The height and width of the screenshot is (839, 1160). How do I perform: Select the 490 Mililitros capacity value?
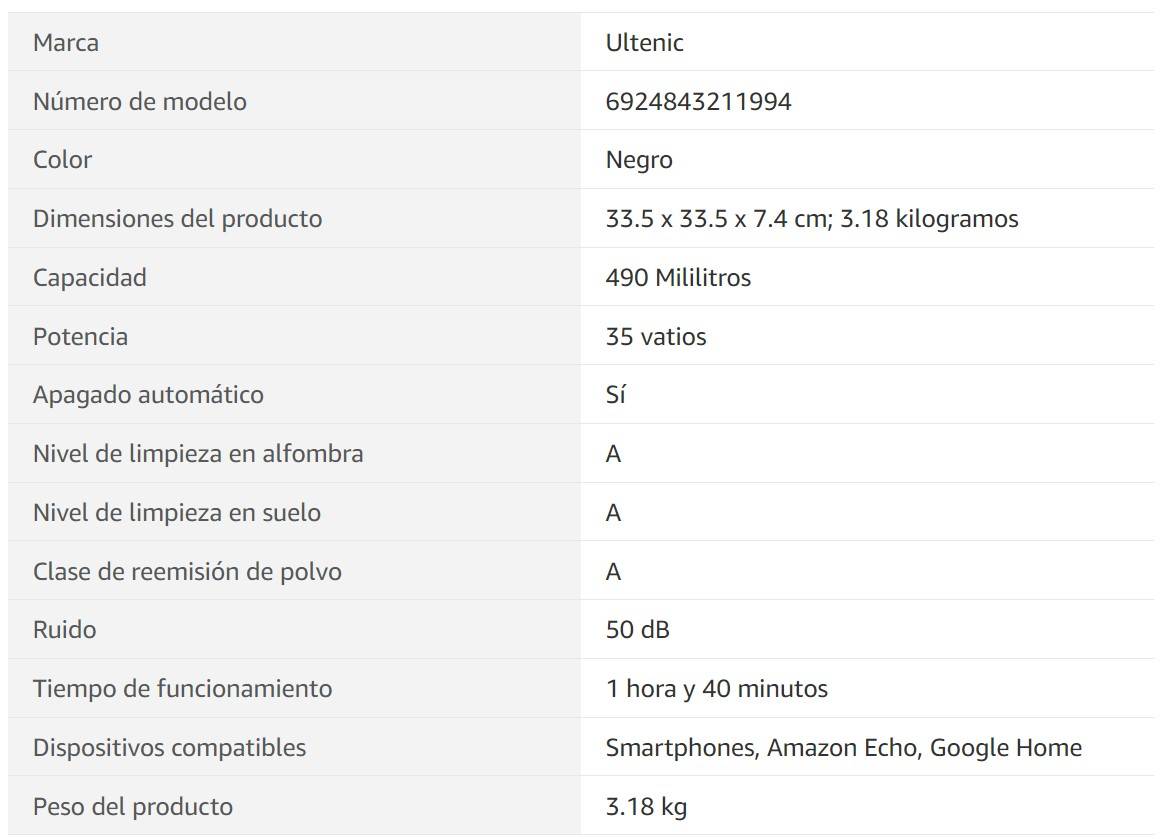(x=678, y=277)
